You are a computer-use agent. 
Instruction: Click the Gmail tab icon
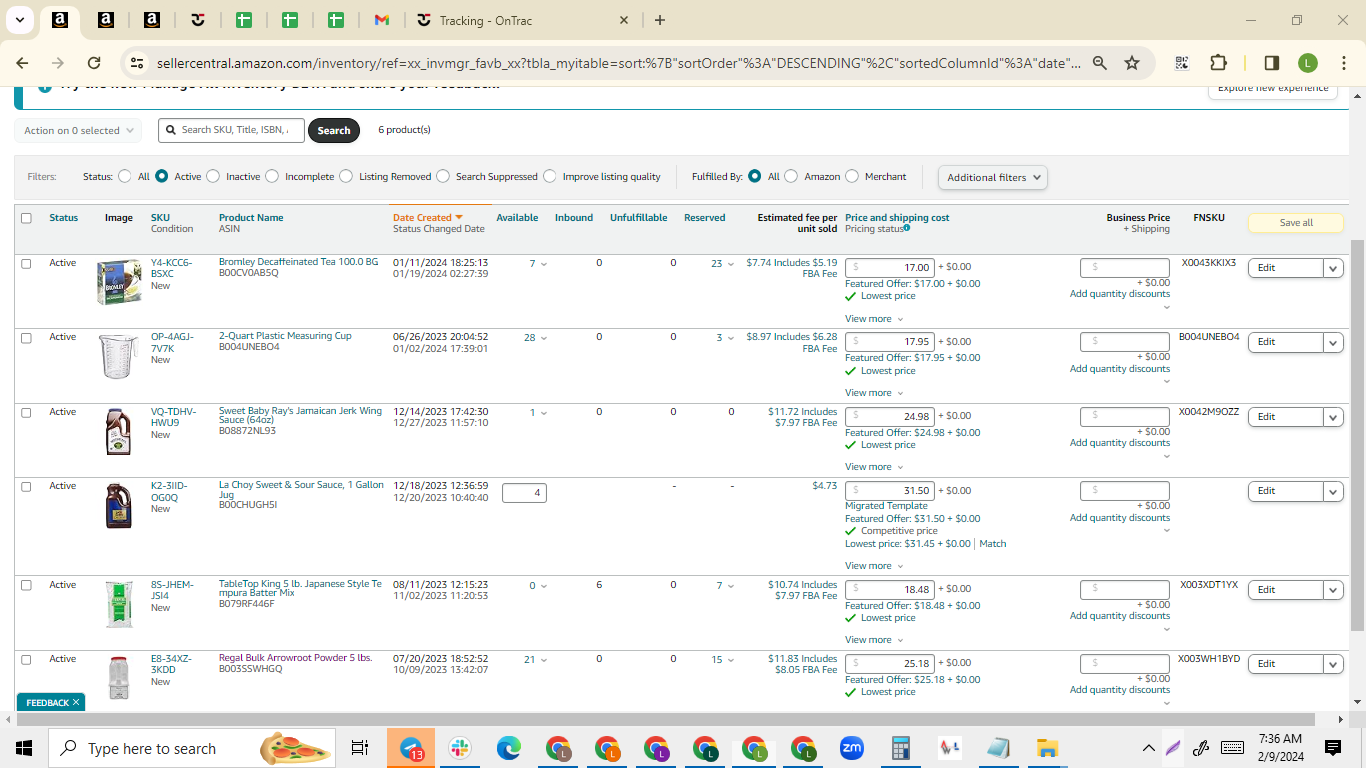[381, 20]
